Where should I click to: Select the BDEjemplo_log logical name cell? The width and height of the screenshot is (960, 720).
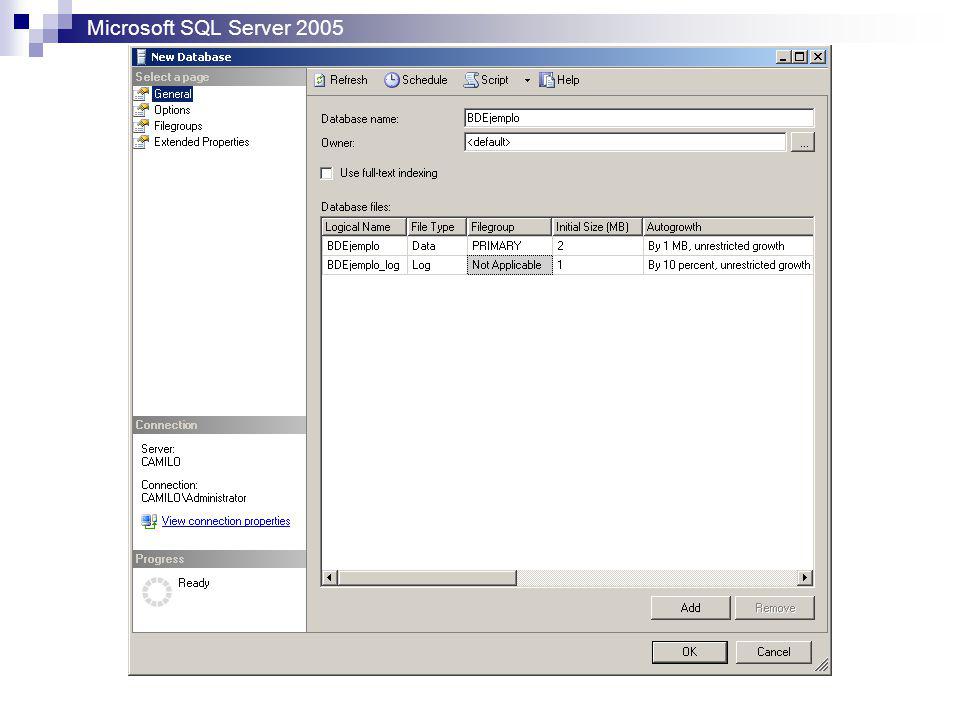(364, 265)
